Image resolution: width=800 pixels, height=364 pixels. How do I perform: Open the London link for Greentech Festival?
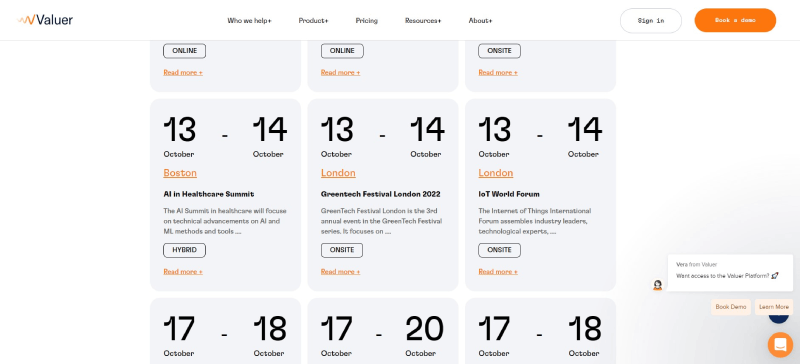pos(338,173)
